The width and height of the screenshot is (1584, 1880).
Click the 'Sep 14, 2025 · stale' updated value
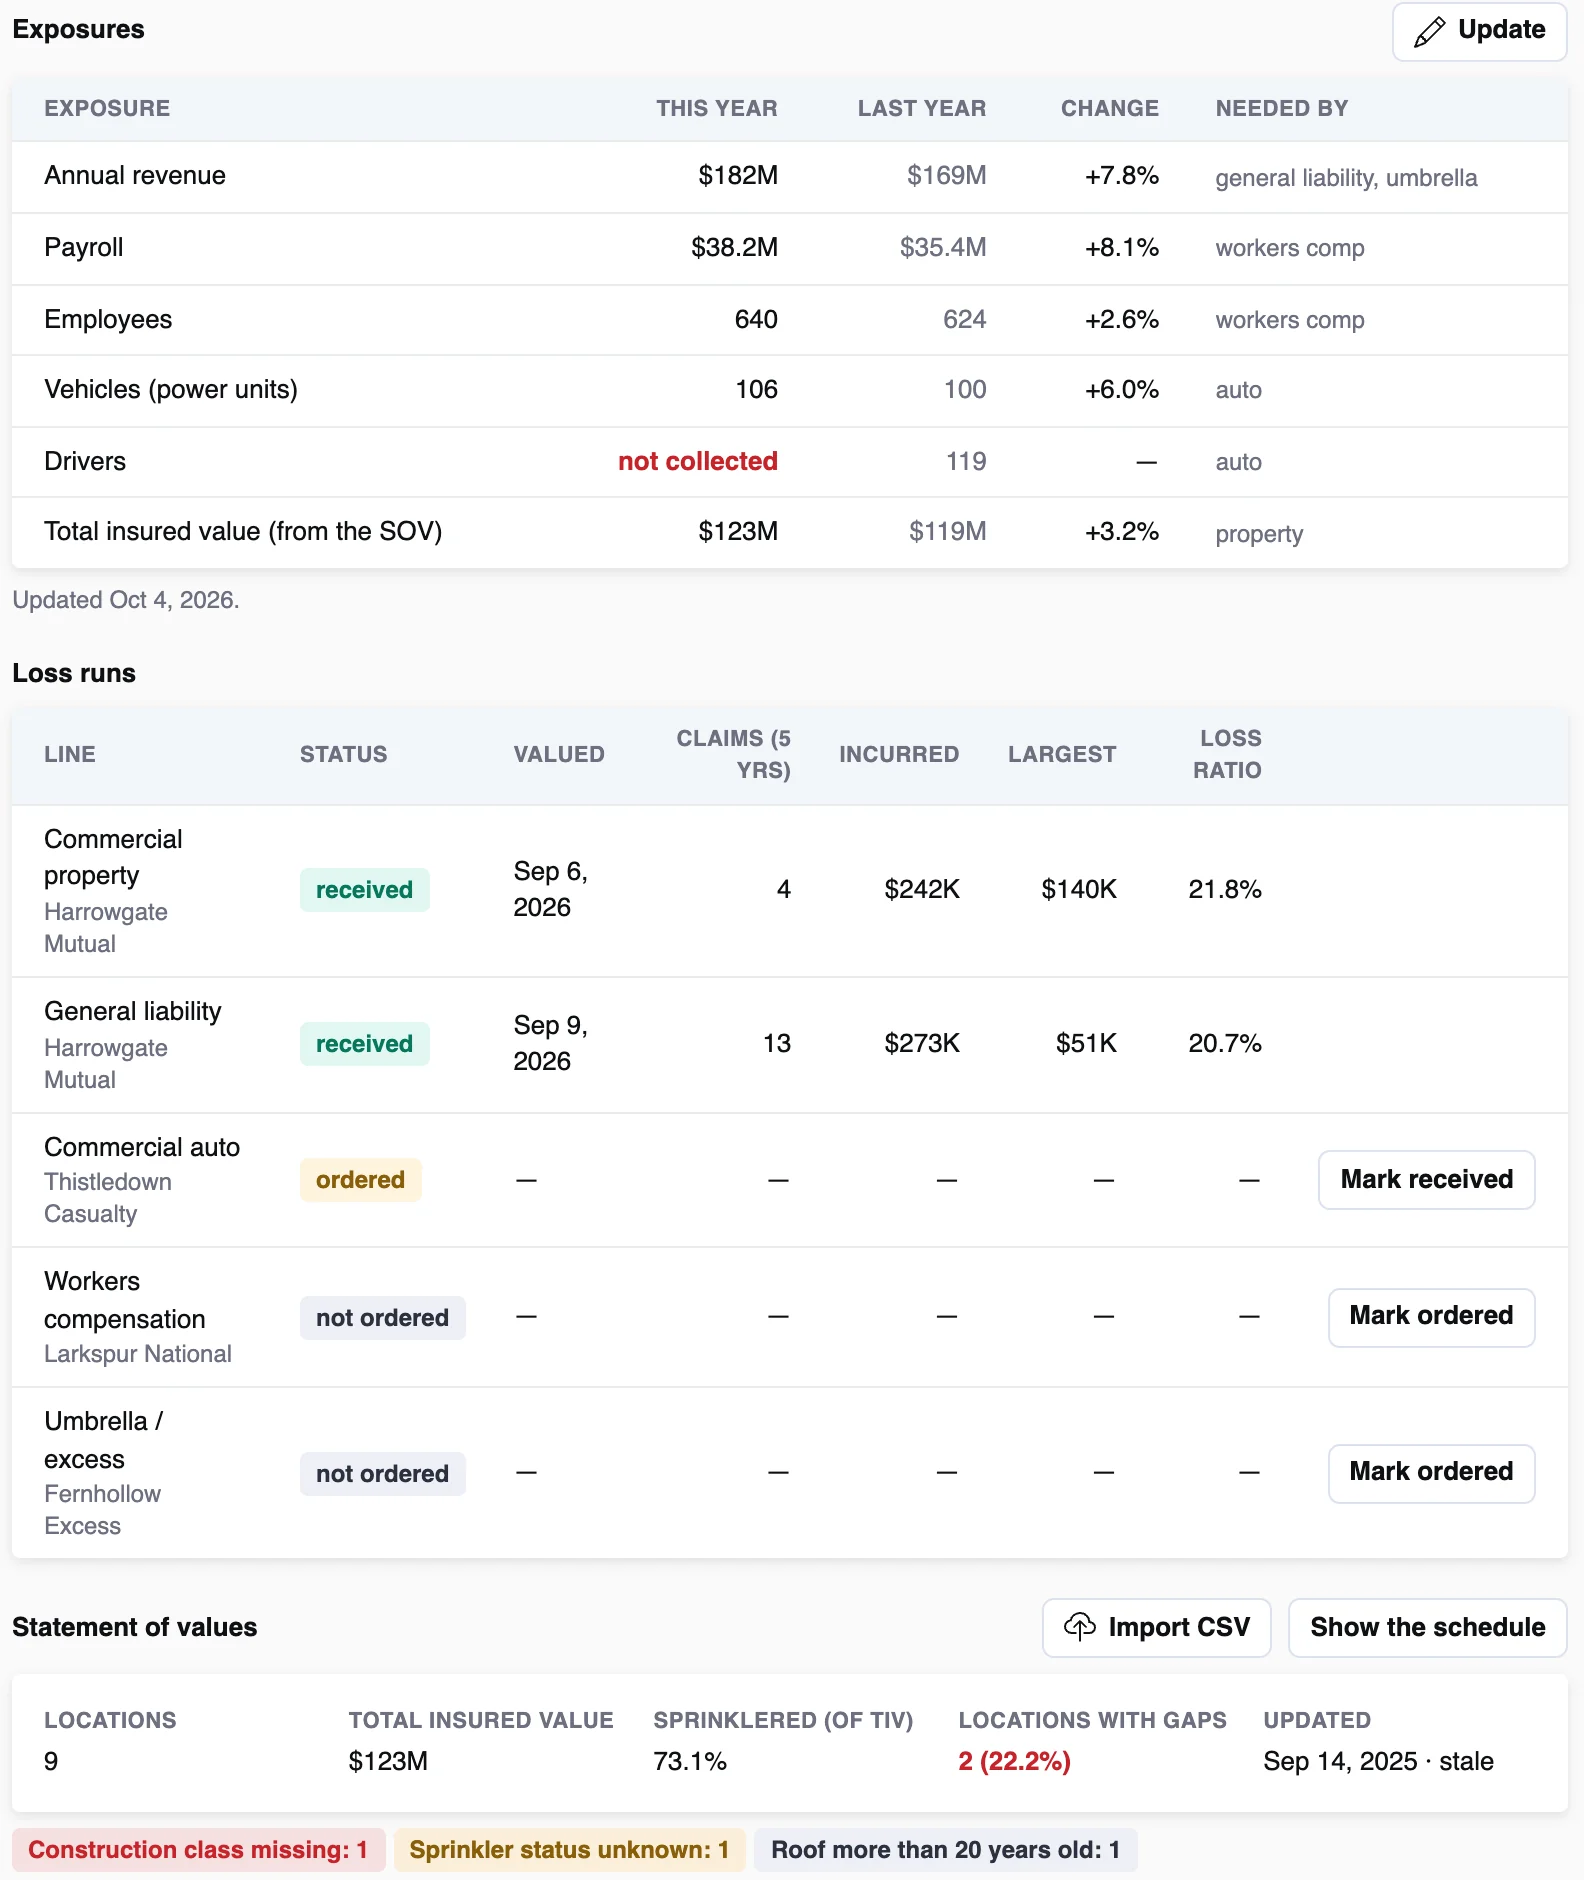click(1378, 1762)
